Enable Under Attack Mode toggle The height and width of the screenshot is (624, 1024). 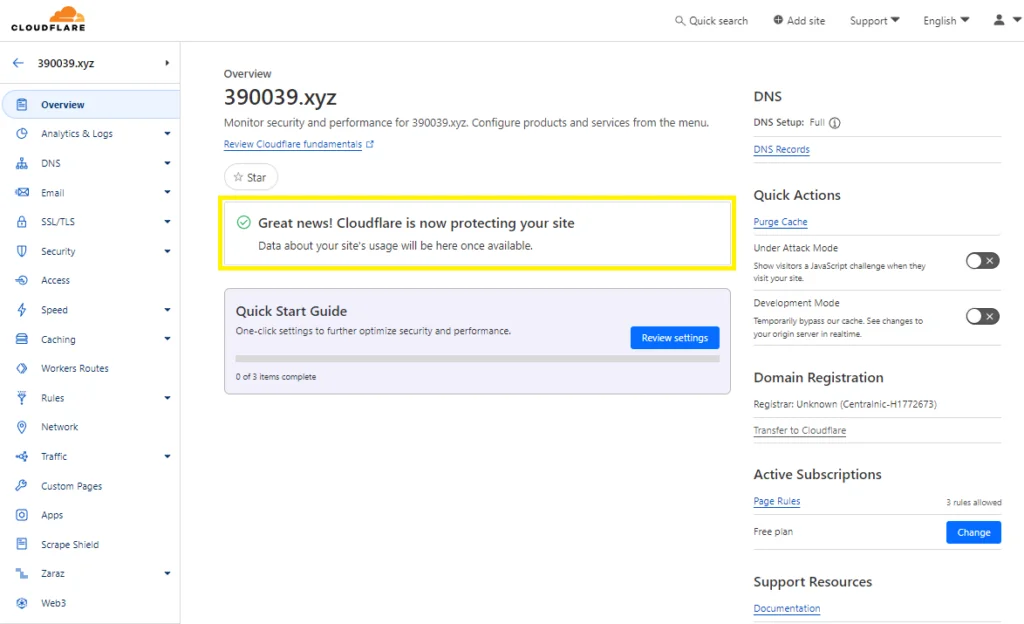tap(982, 261)
